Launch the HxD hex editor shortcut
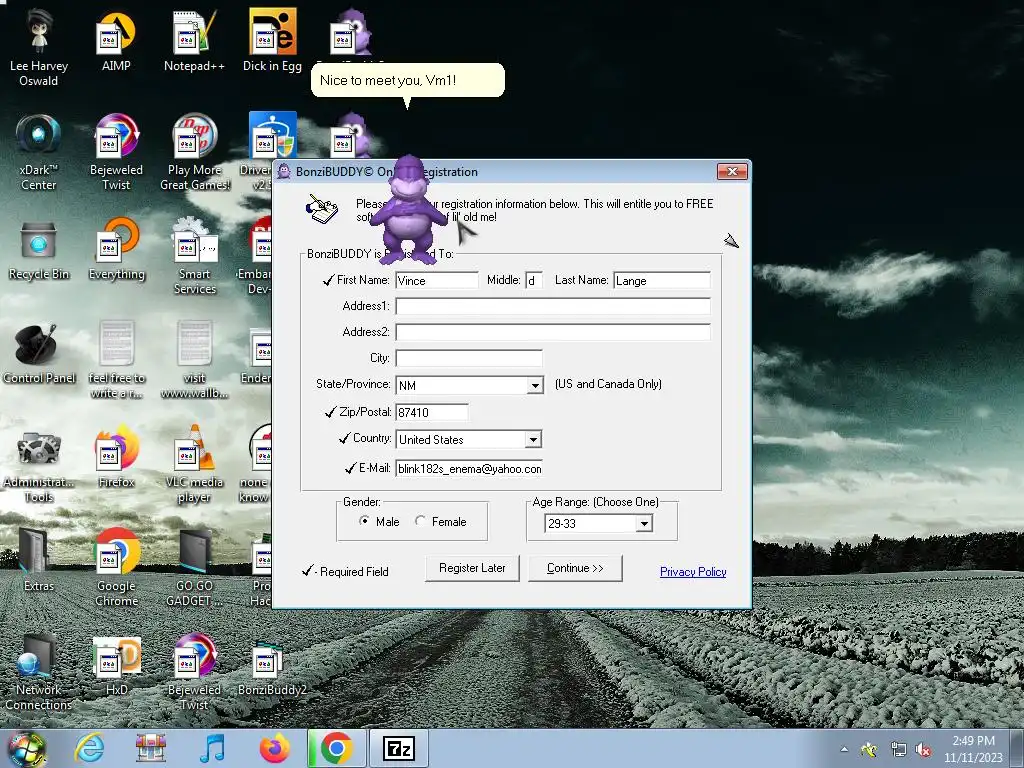The width and height of the screenshot is (1024, 768). tap(116, 666)
